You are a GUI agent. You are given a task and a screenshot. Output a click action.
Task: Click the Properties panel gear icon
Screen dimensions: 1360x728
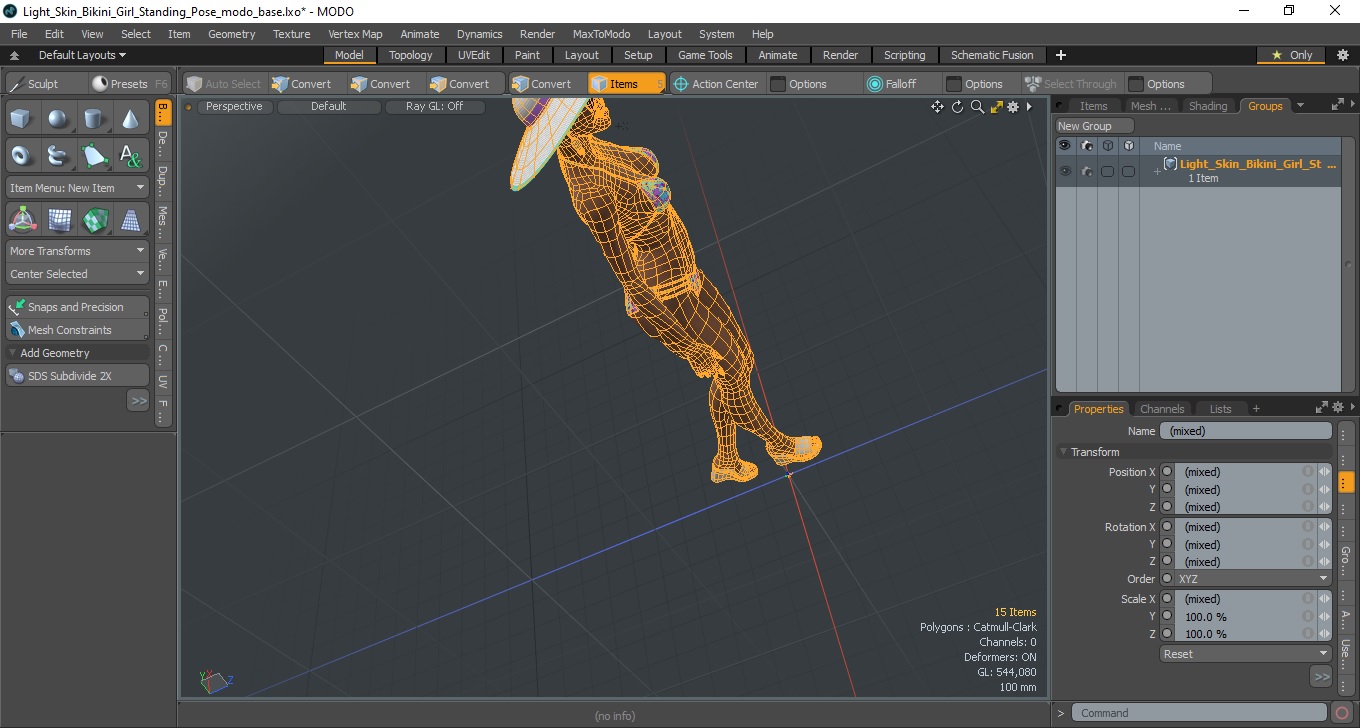(x=1337, y=408)
